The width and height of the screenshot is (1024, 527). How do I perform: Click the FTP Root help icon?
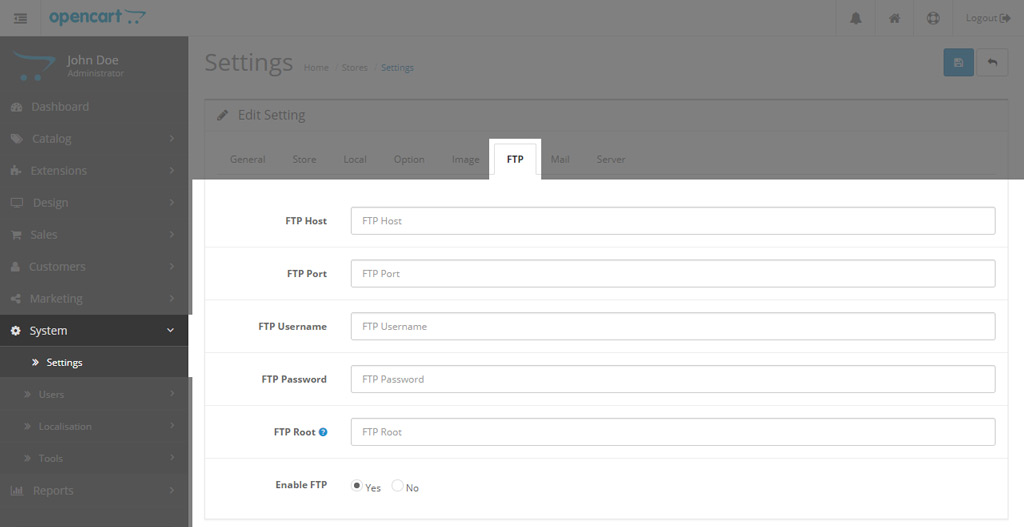pyautogui.click(x=323, y=432)
